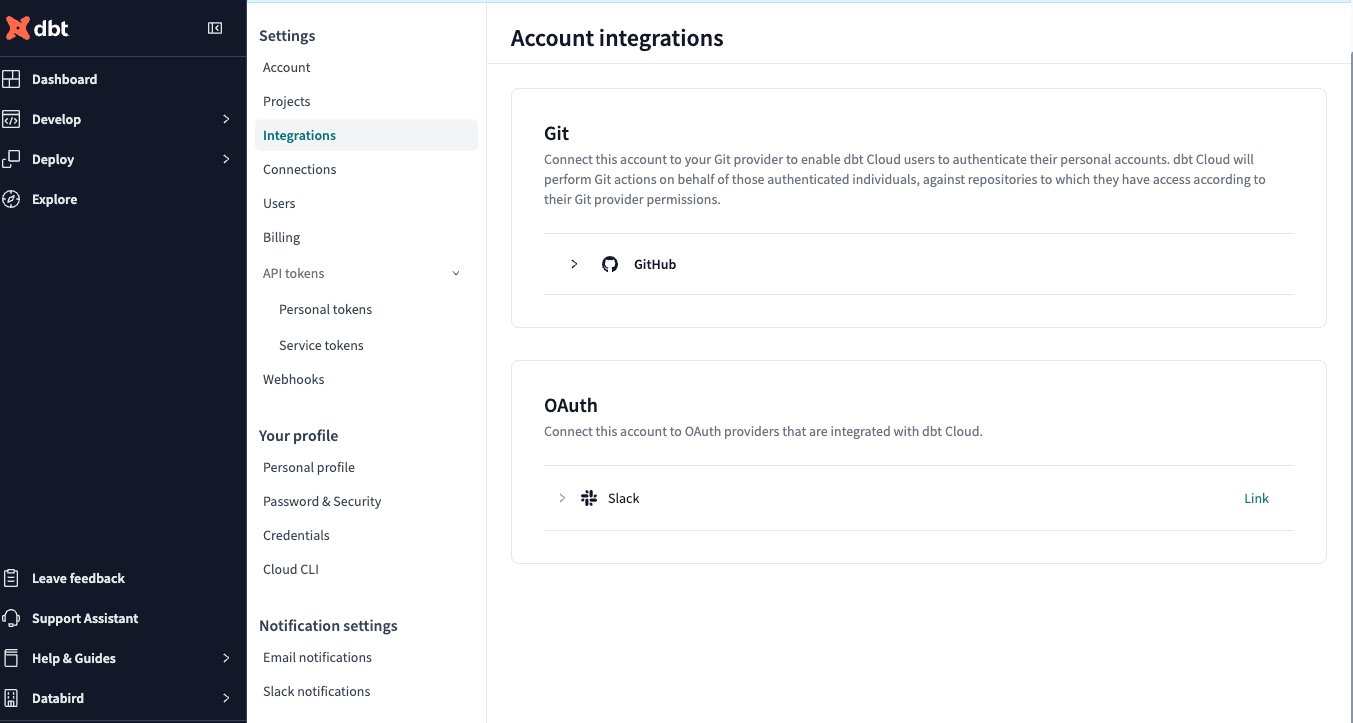Image resolution: width=1353 pixels, height=723 pixels.
Task: Open Connections settings
Action: pos(300,169)
